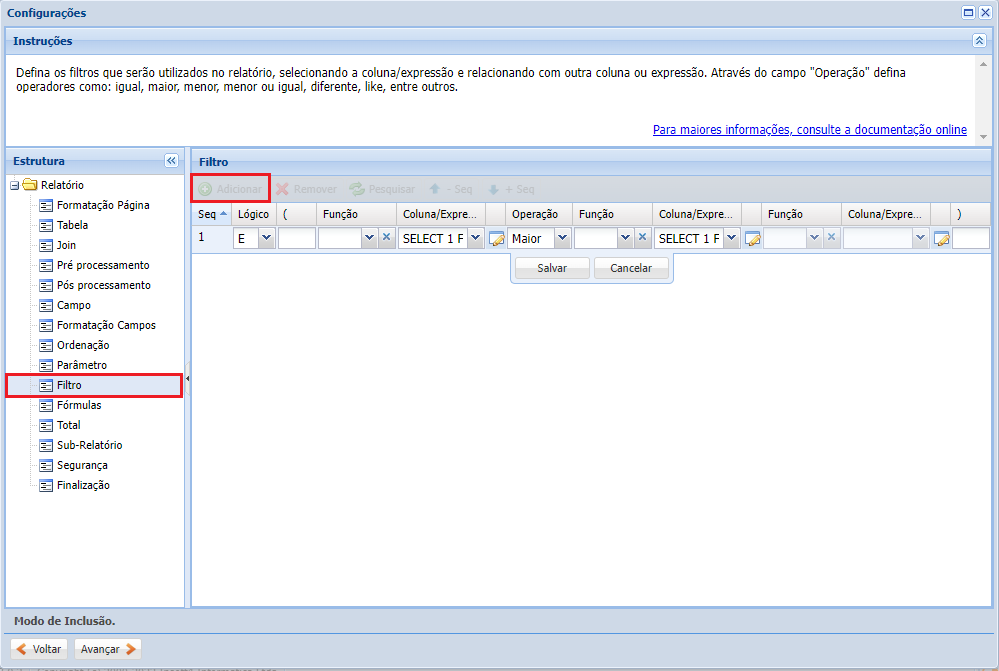999x671 pixels.
Task: Click the opening parenthesis input field
Action: [x=296, y=238]
